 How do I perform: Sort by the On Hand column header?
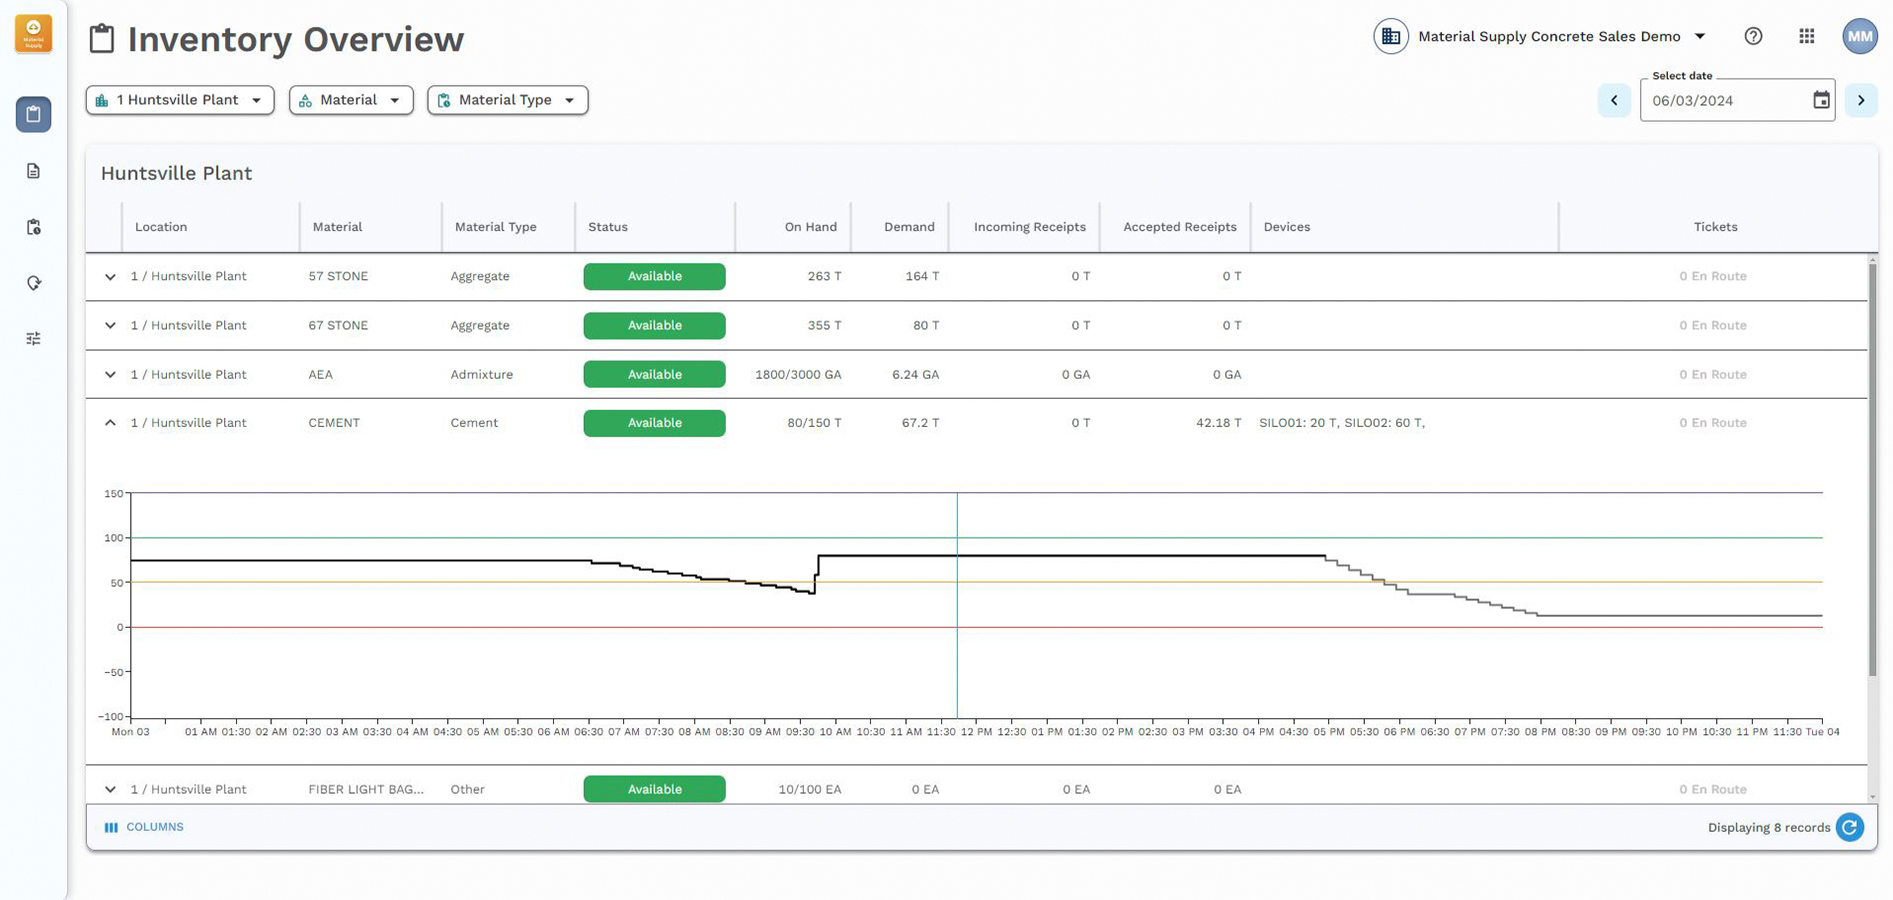point(810,227)
